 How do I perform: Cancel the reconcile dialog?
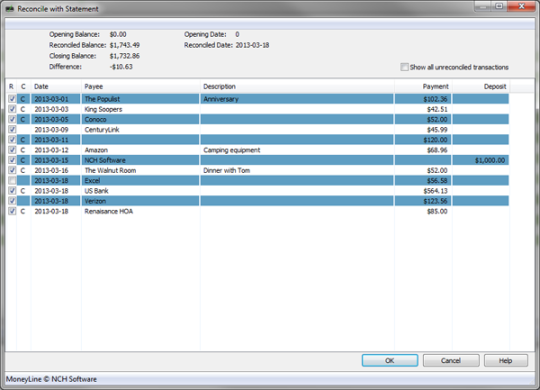pos(451,360)
